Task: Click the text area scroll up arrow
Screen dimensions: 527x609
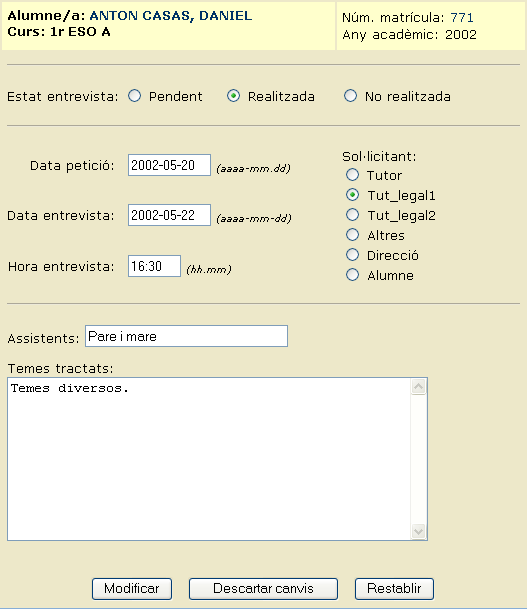Action: tap(419, 387)
